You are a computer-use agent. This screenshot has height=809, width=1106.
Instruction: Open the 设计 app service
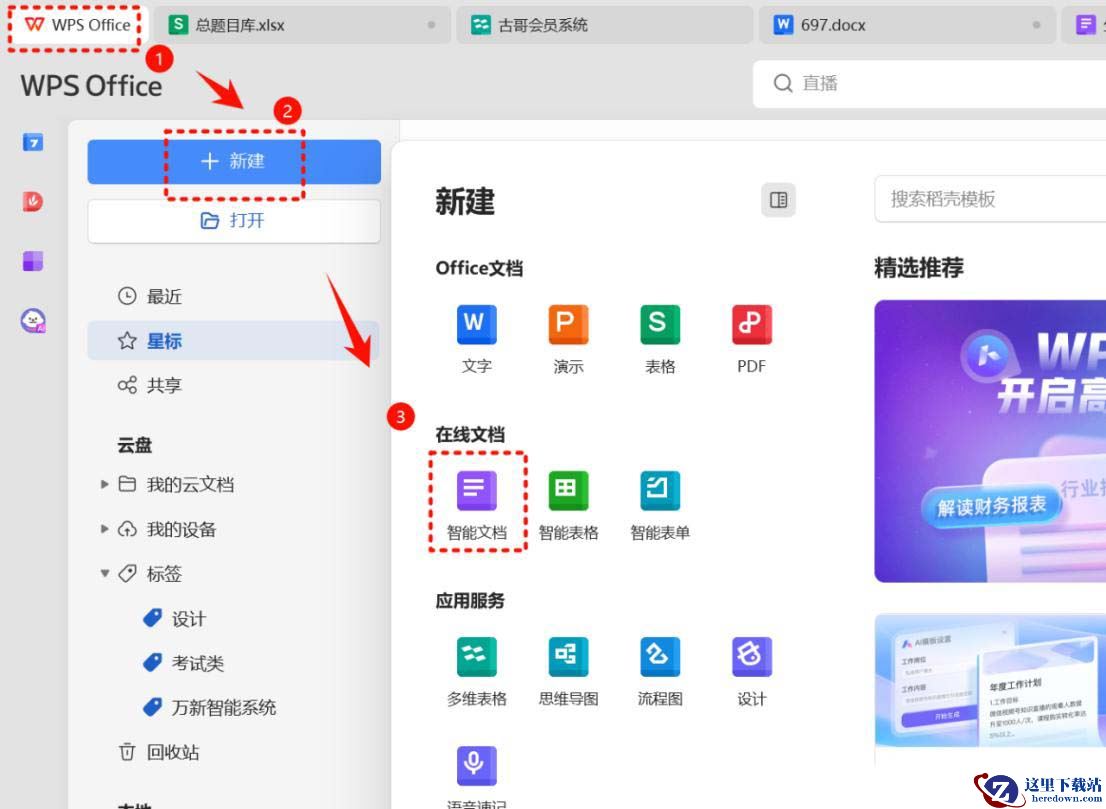(x=752, y=671)
